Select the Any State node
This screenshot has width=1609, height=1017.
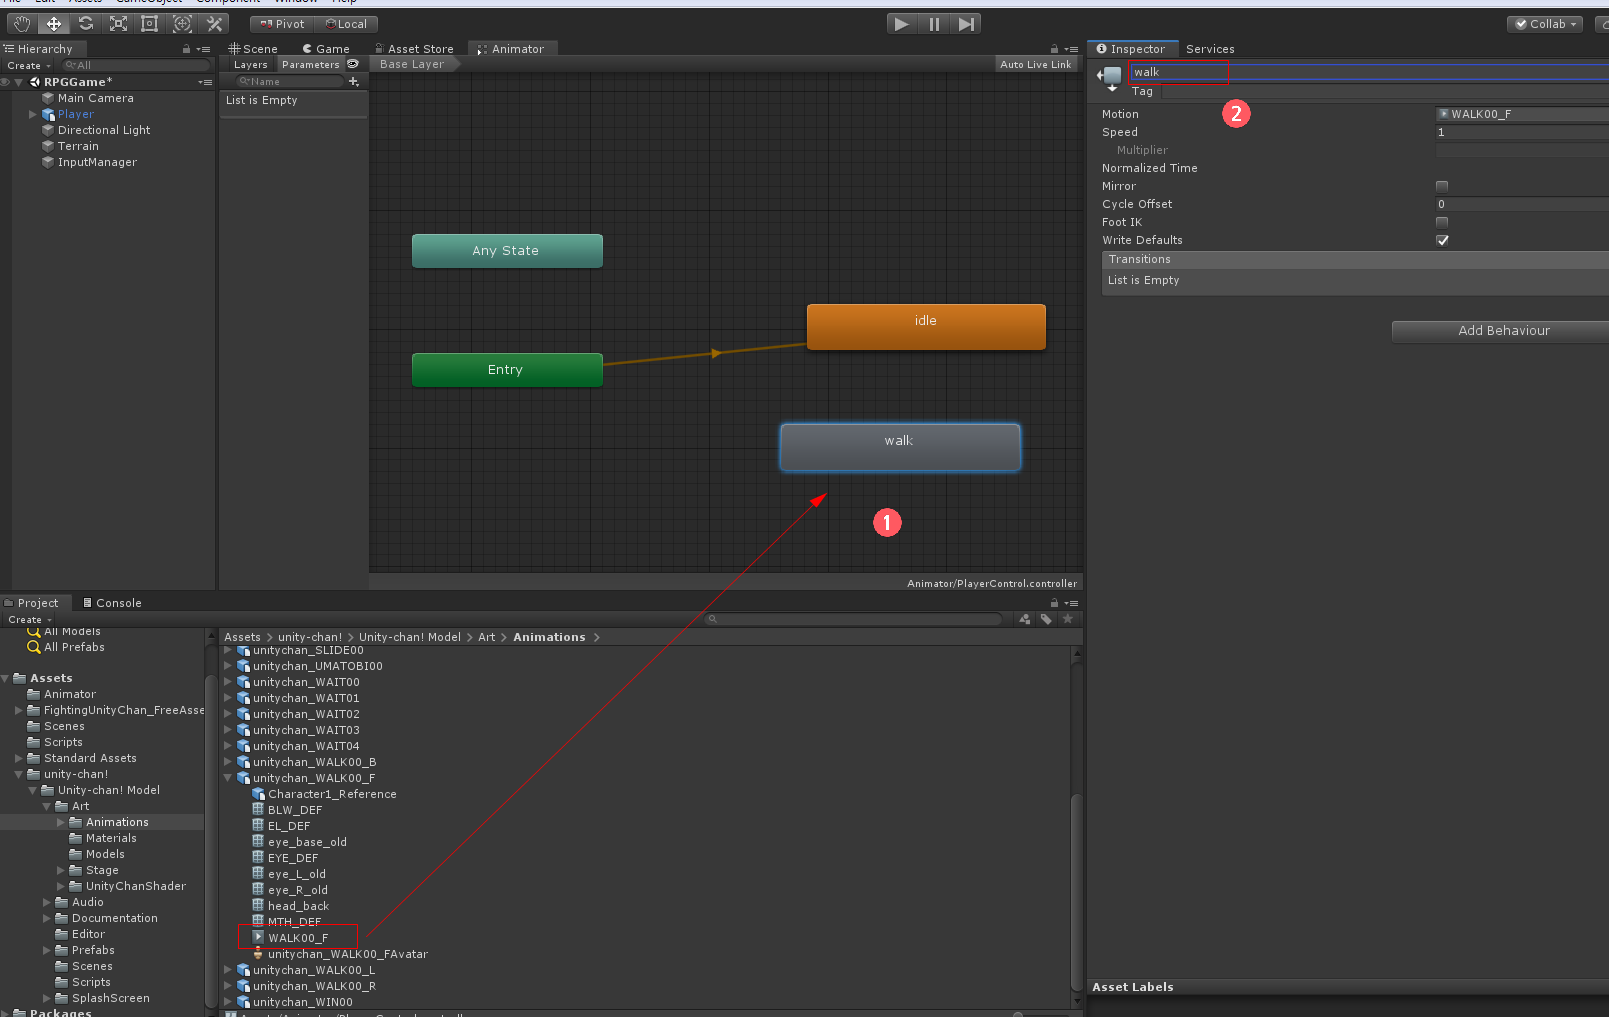pyautogui.click(x=507, y=251)
